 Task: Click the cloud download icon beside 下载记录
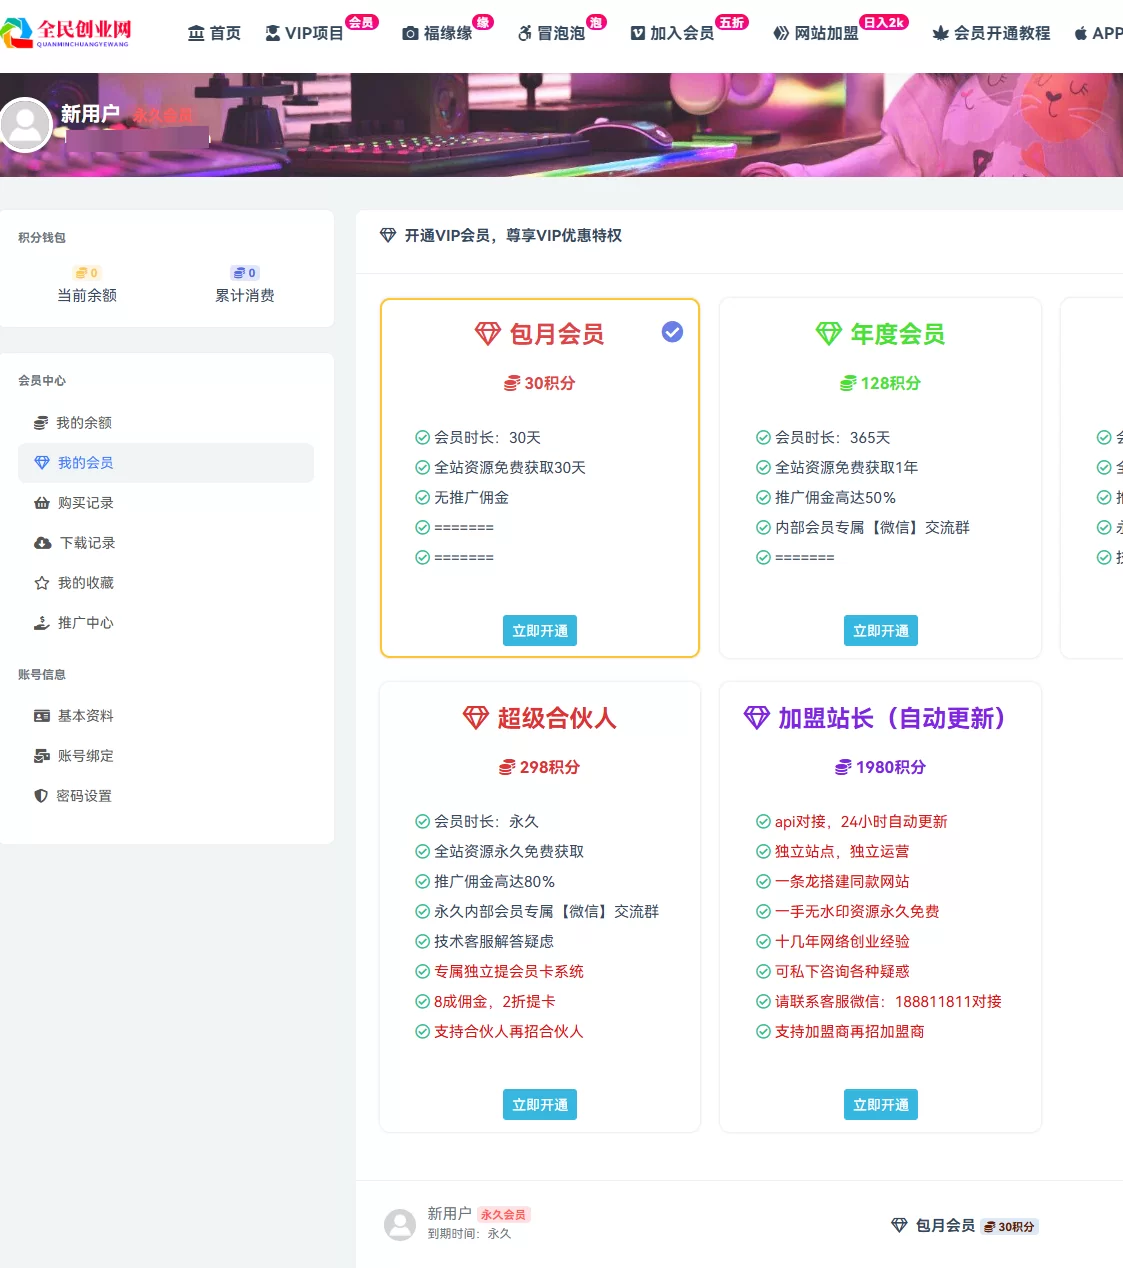tap(42, 543)
